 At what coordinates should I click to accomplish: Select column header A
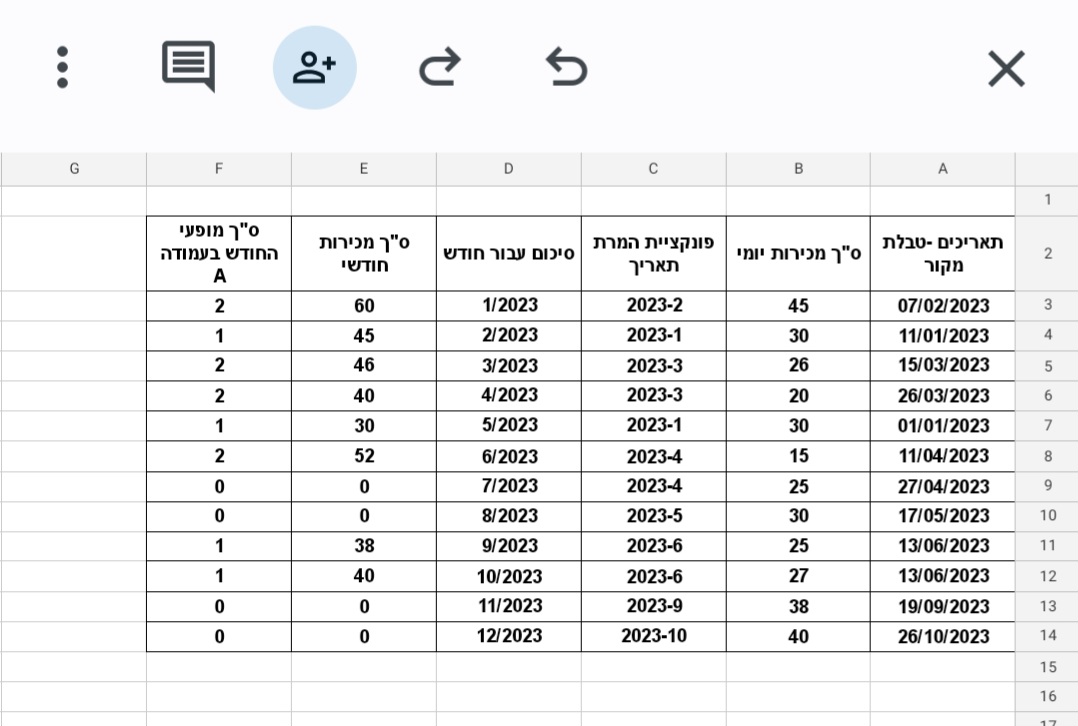click(942, 168)
